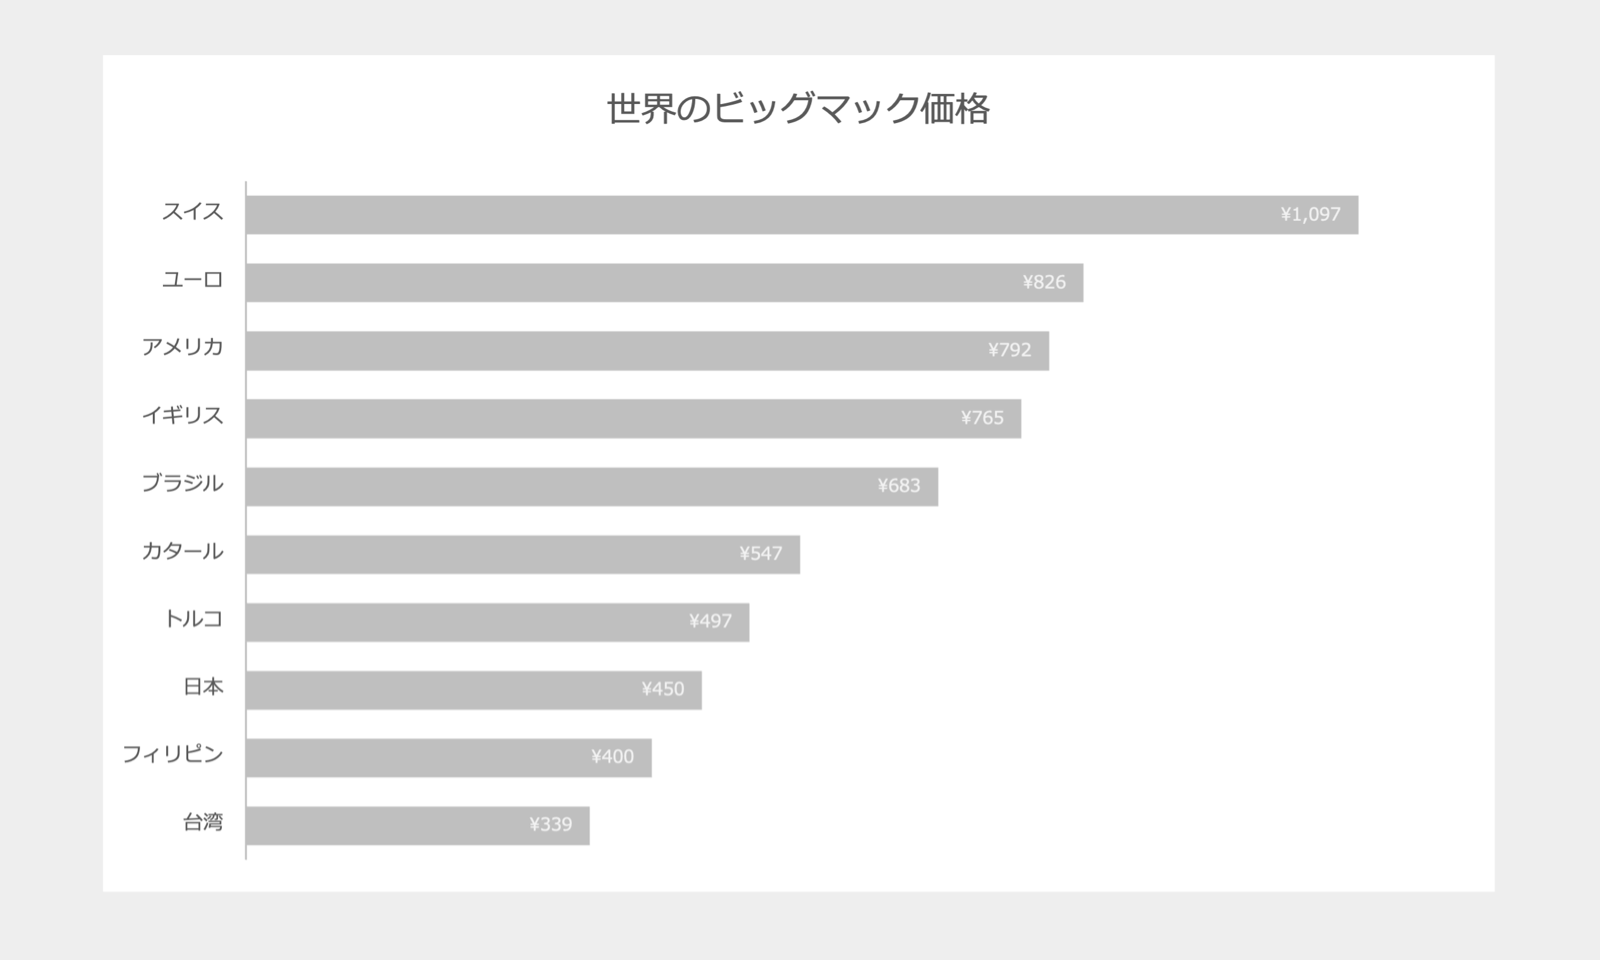Select the 日本 bar
This screenshot has height=960, width=1600.
coord(474,690)
